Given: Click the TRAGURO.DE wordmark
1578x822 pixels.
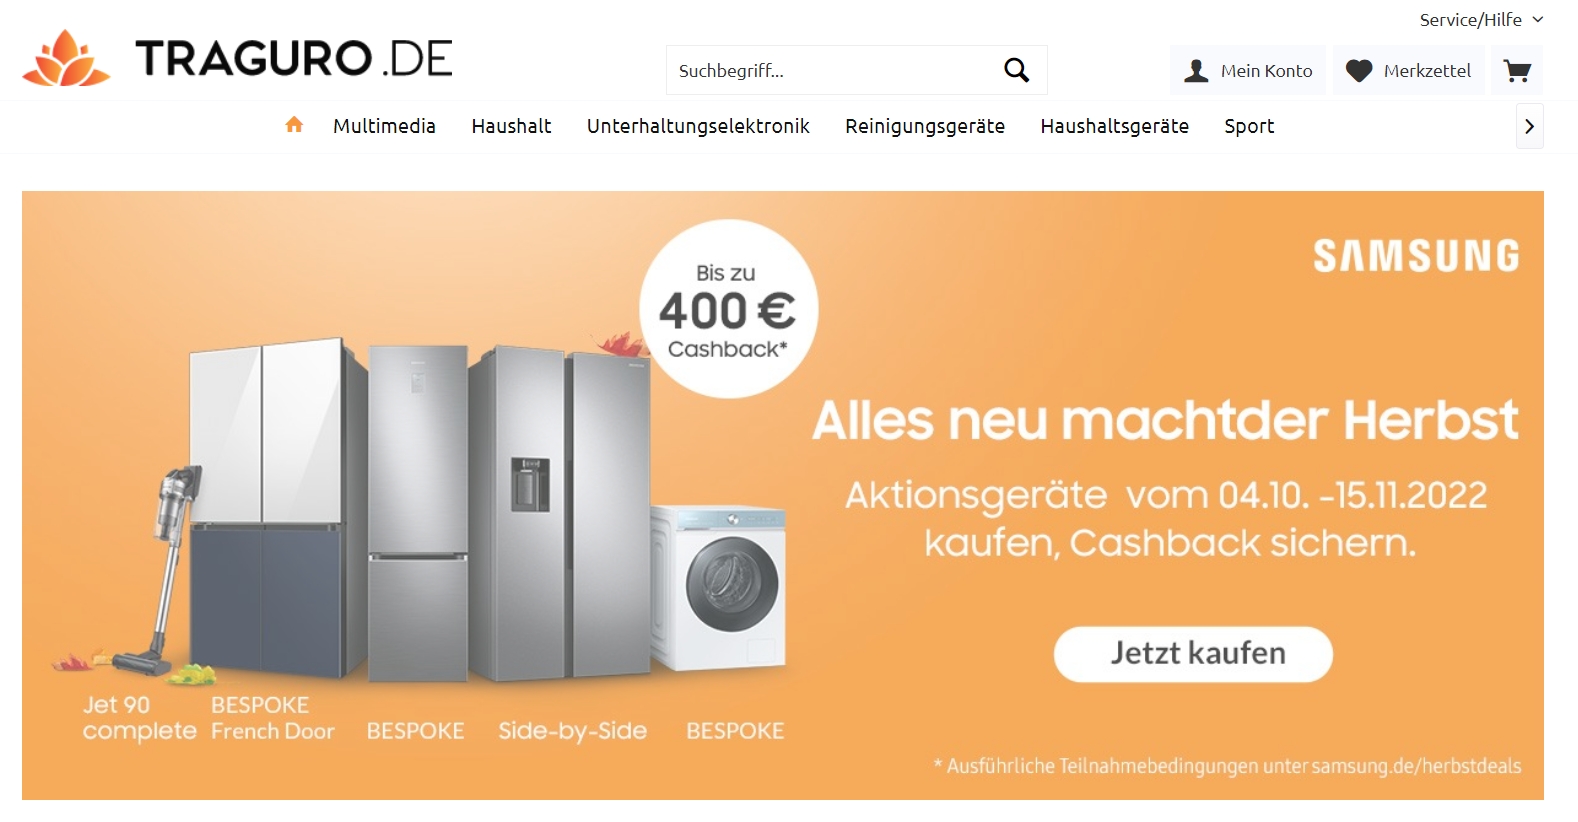Looking at the screenshot, I should point(294,58).
